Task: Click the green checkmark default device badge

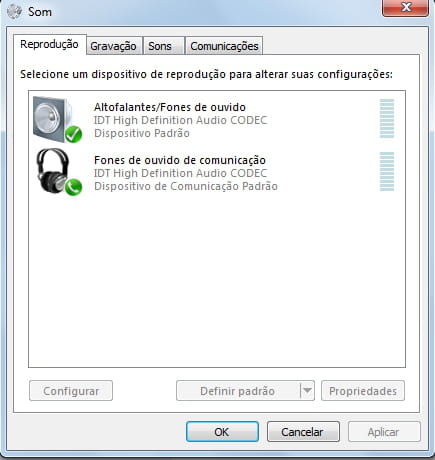Action: [73, 134]
